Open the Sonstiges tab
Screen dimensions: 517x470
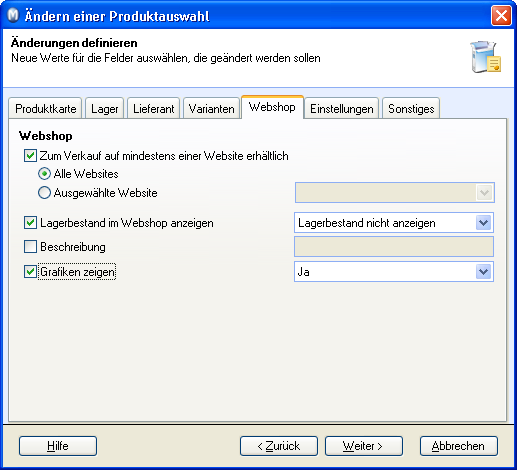point(411,108)
